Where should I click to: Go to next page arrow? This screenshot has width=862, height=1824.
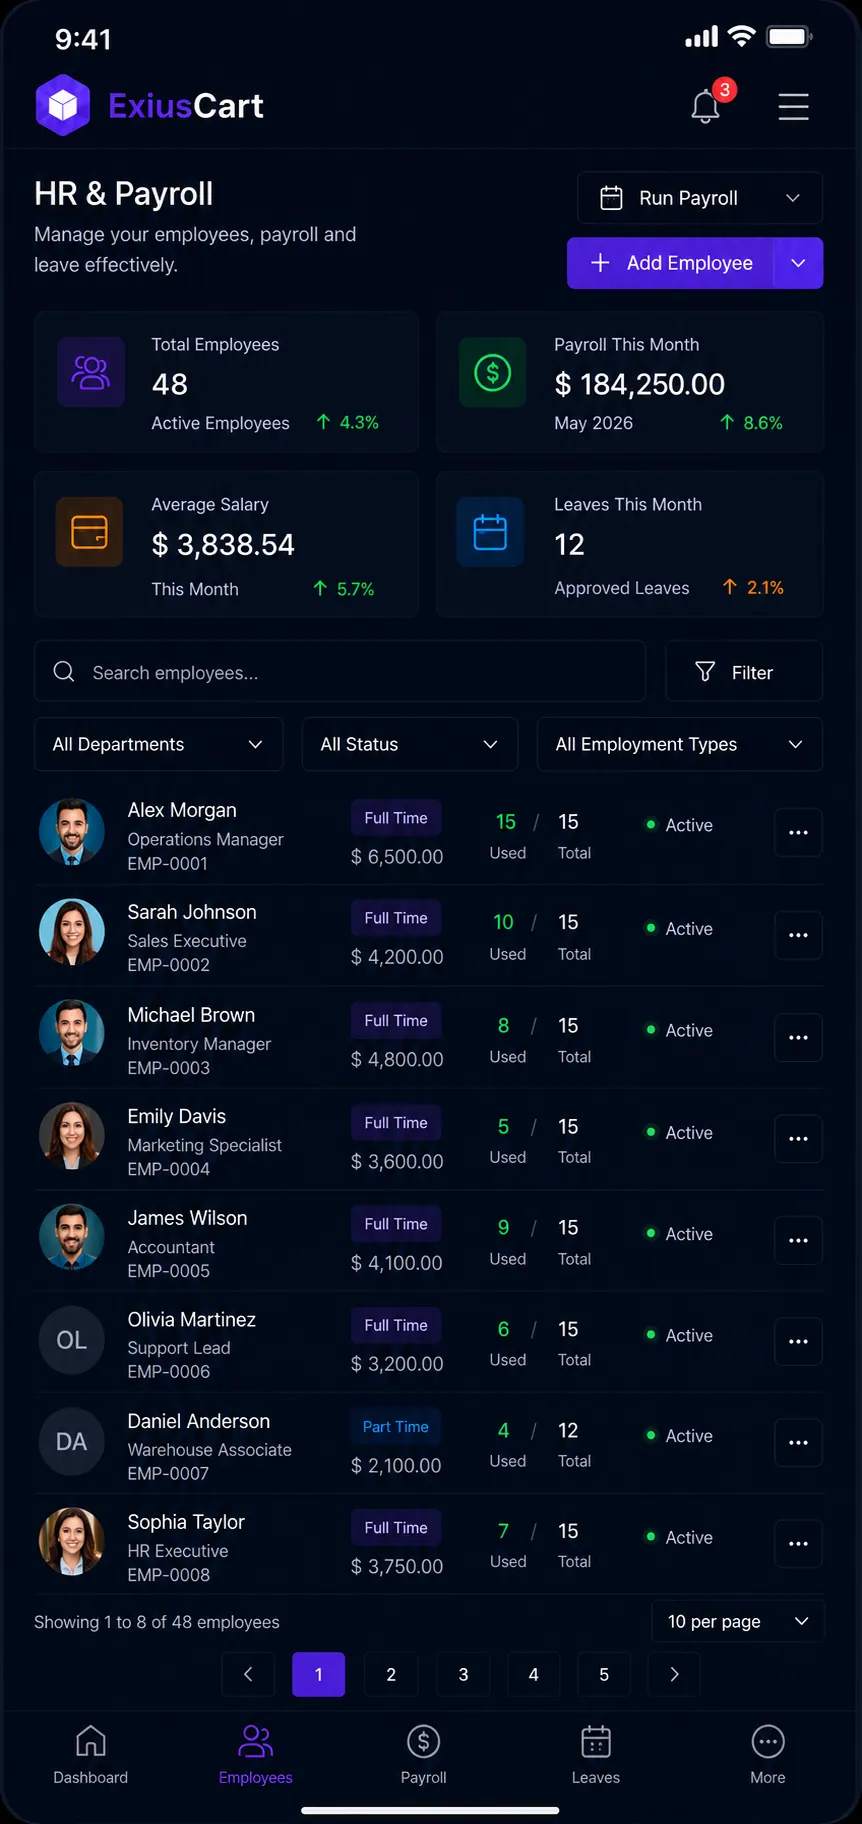click(674, 1674)
